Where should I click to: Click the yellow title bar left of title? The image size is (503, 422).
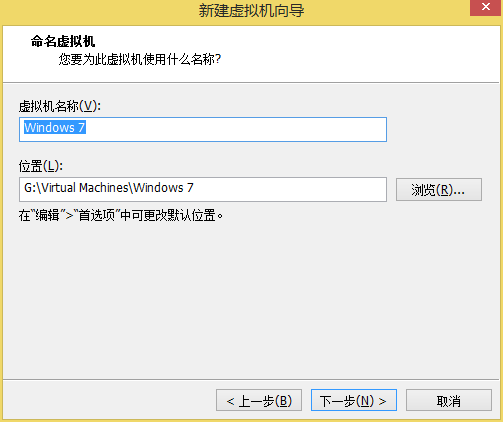coord(100,12)
